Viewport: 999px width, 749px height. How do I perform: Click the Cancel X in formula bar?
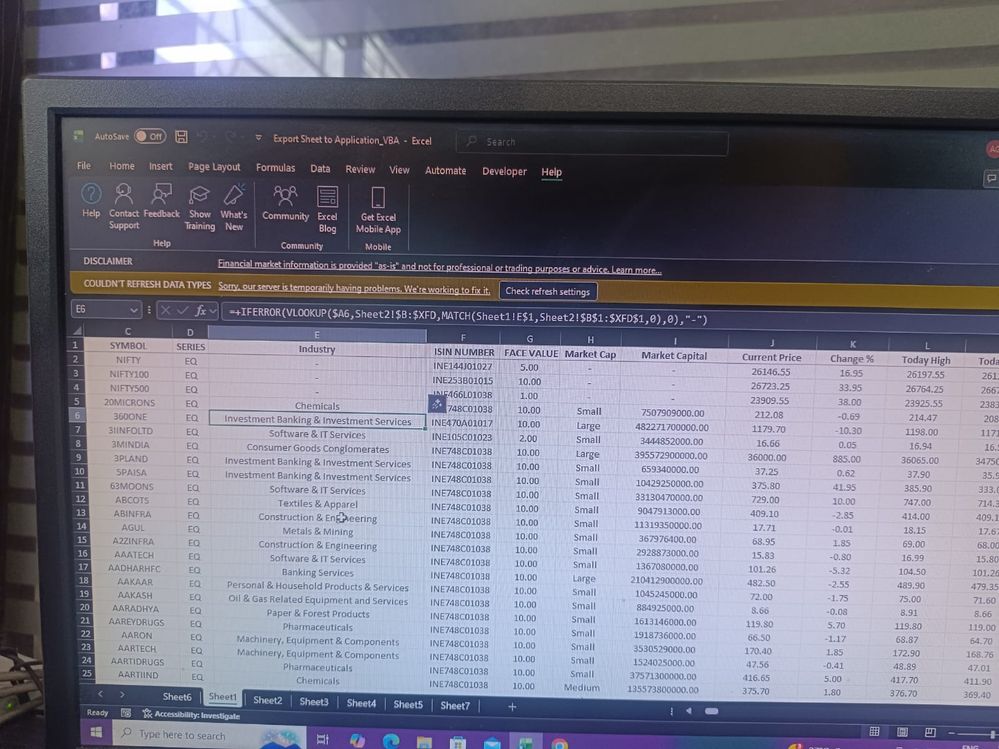pos(166,310)
